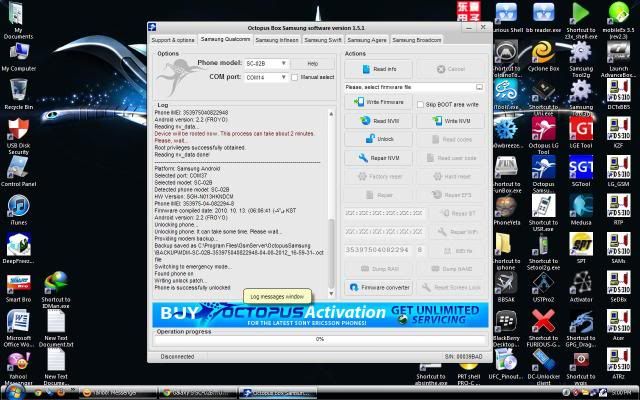Screen dimensions: 640x400
Task: Click the Help button beside Phone model
Action: pos(313,64)
